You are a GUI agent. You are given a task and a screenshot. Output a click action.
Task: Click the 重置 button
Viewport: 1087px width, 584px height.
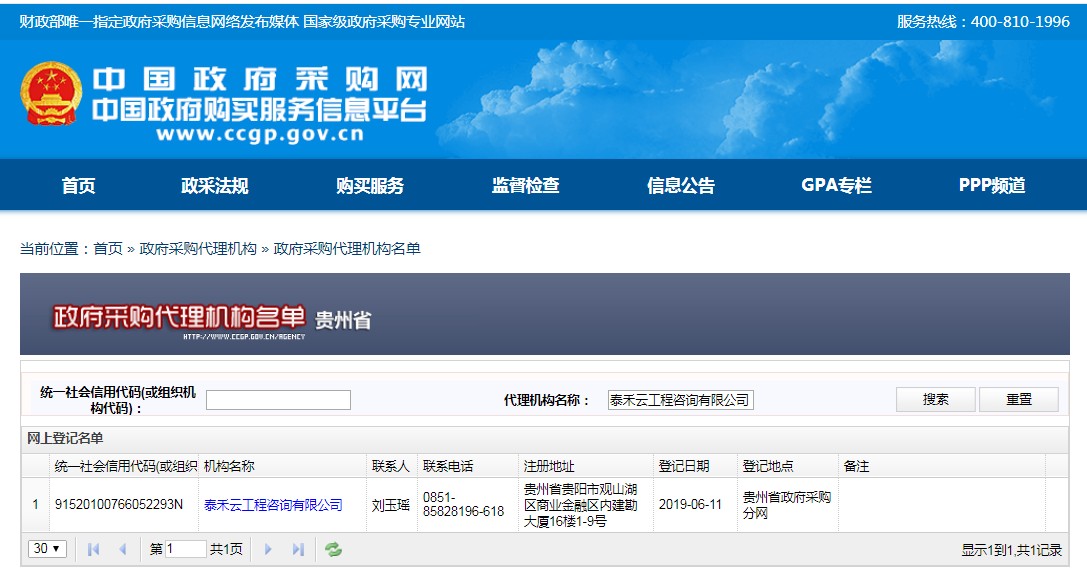coord(1019,400)
